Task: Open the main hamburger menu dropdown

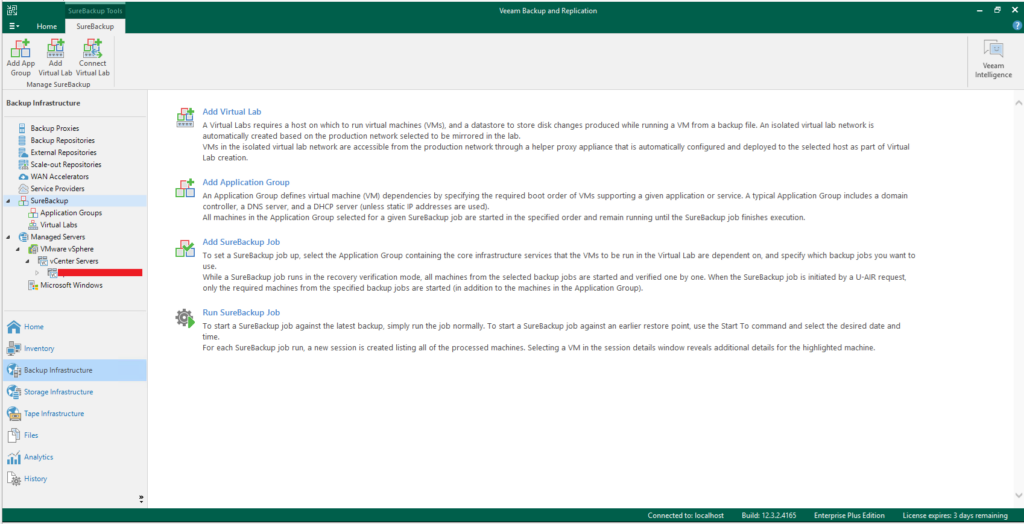Action: (12, 25)
